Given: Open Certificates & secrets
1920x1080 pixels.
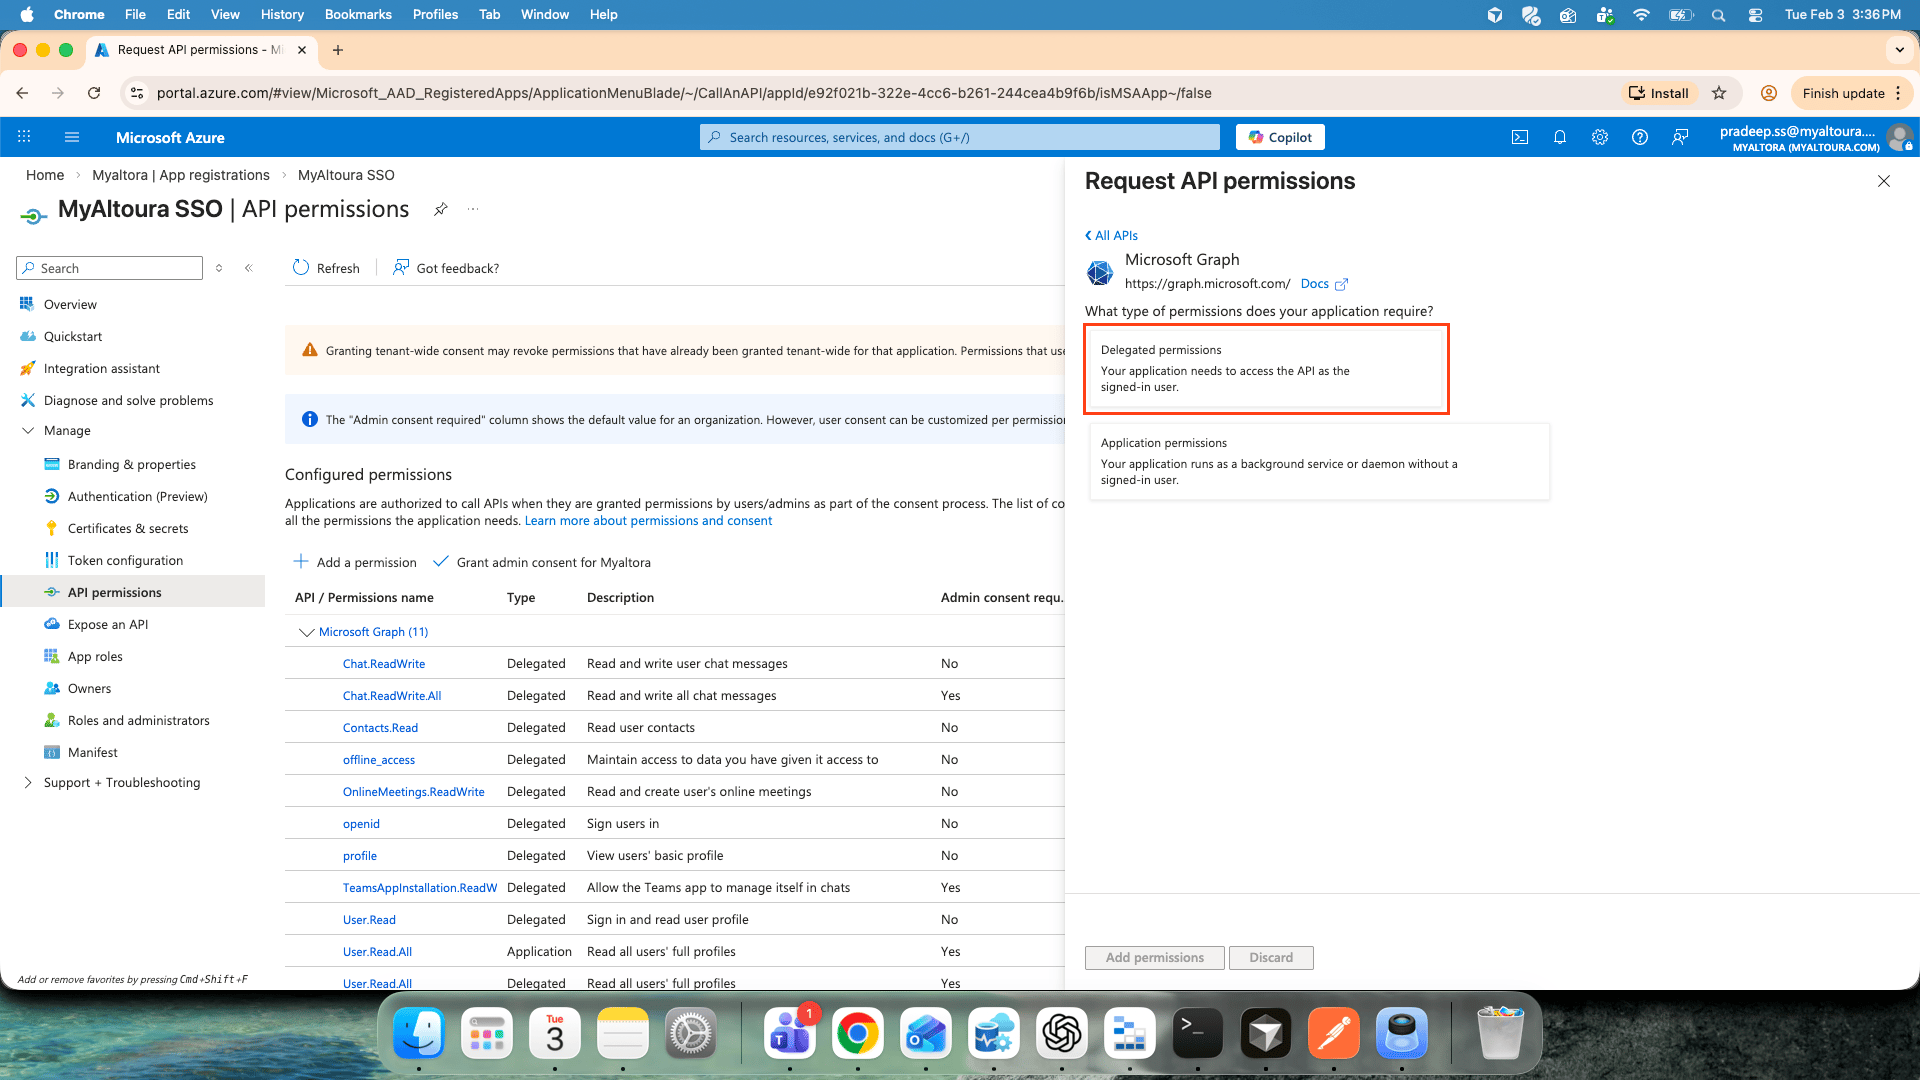Looking at the screenshot, I should 128,529.
